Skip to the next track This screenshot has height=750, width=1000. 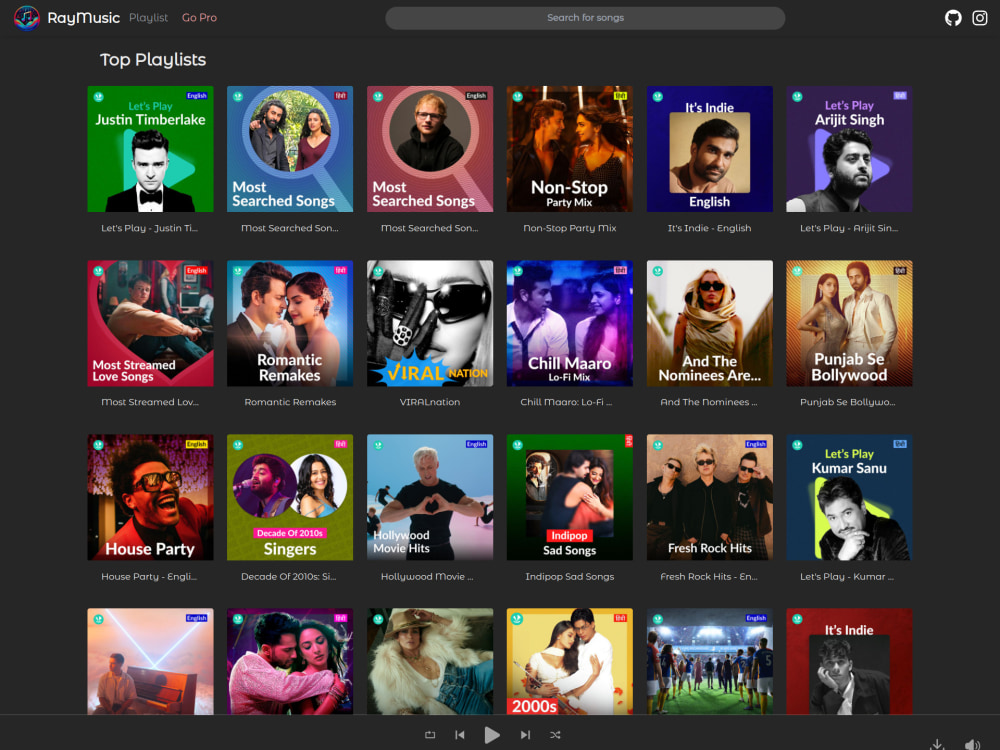525,735
